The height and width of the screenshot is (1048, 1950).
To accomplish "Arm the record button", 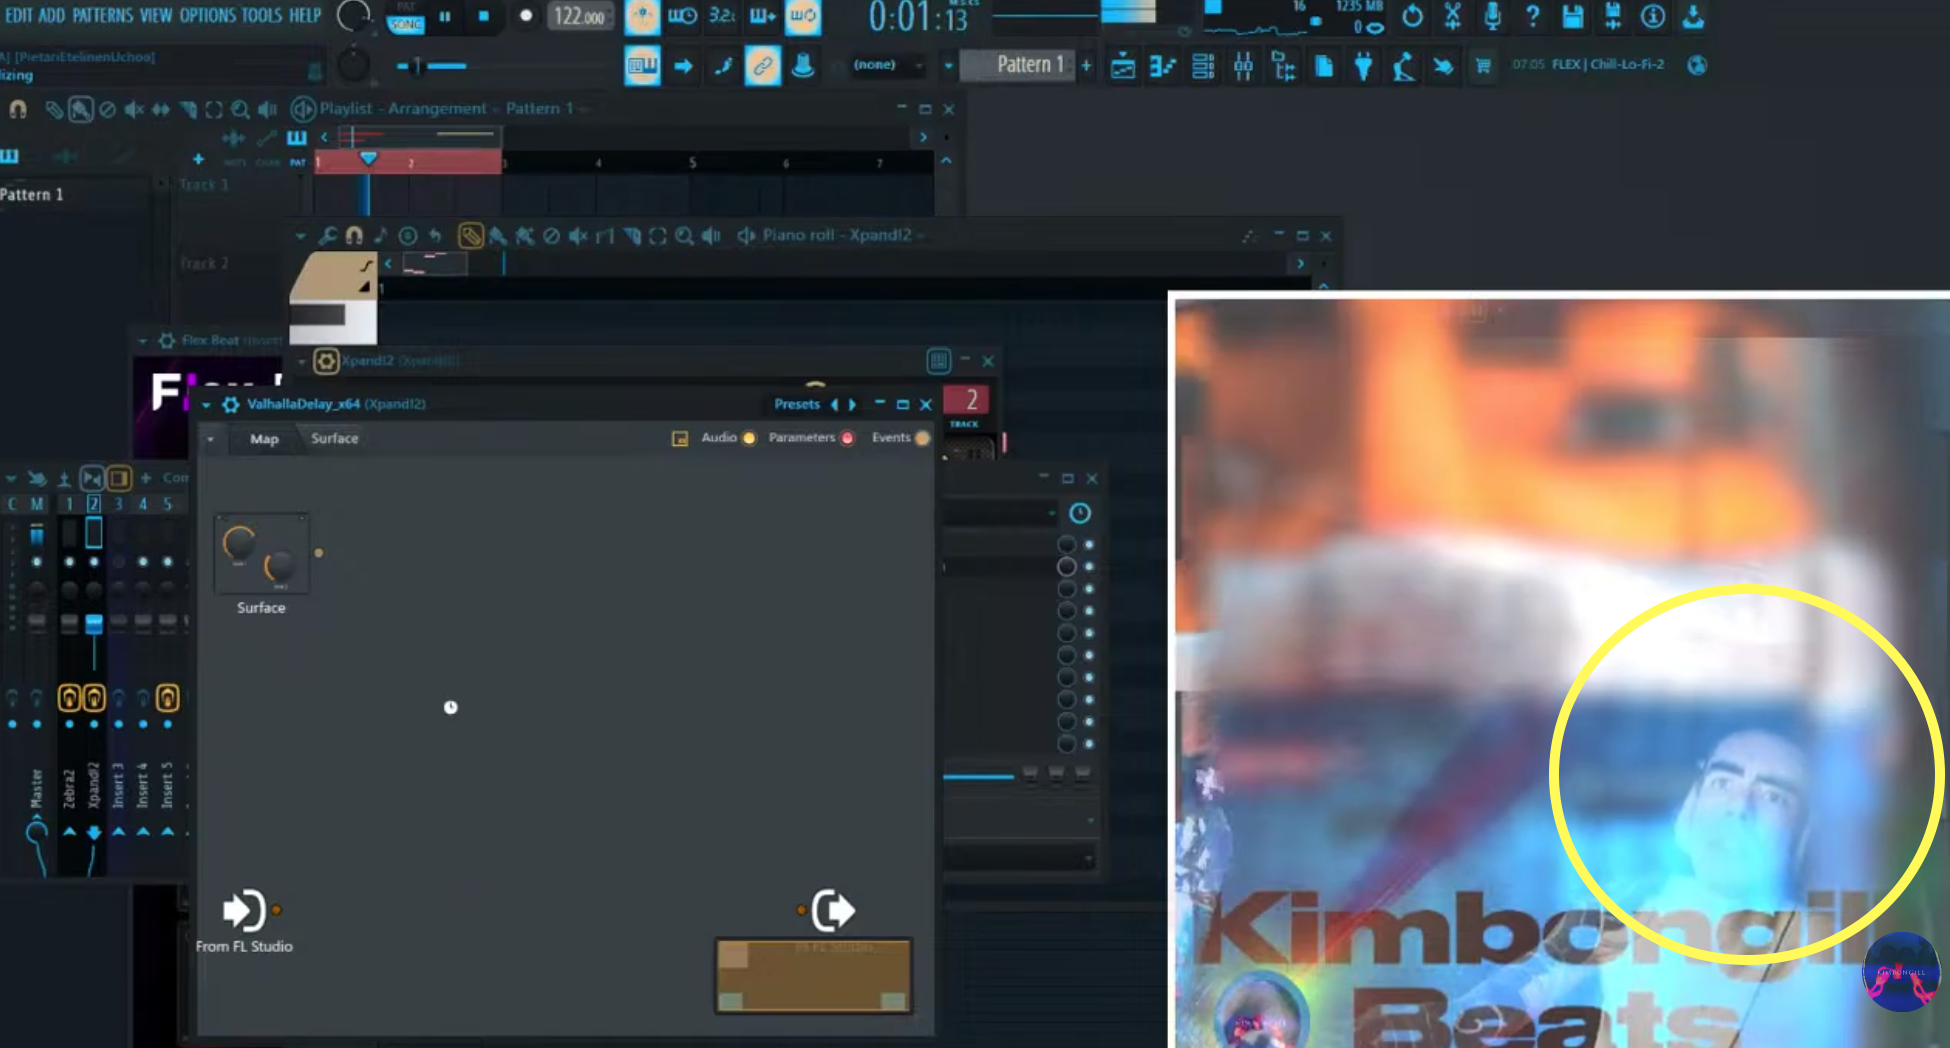I will 526,17.
